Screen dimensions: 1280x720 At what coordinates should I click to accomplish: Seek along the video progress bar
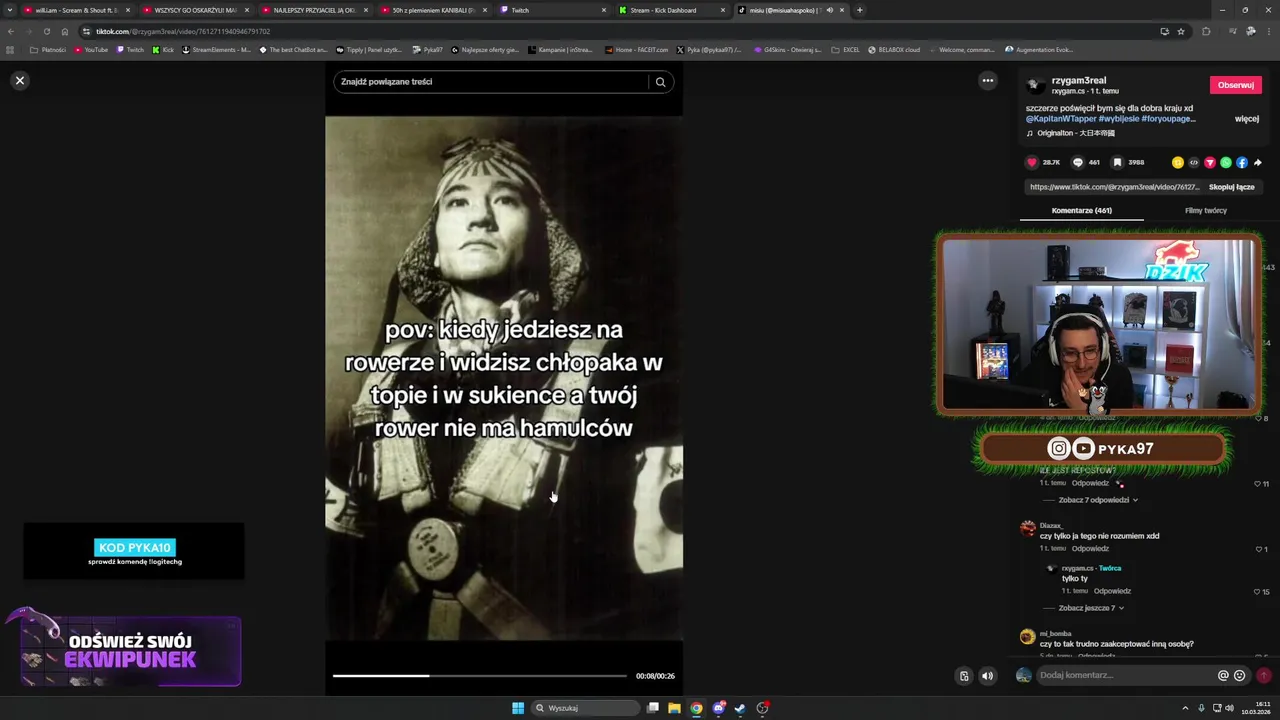(480, 676)
